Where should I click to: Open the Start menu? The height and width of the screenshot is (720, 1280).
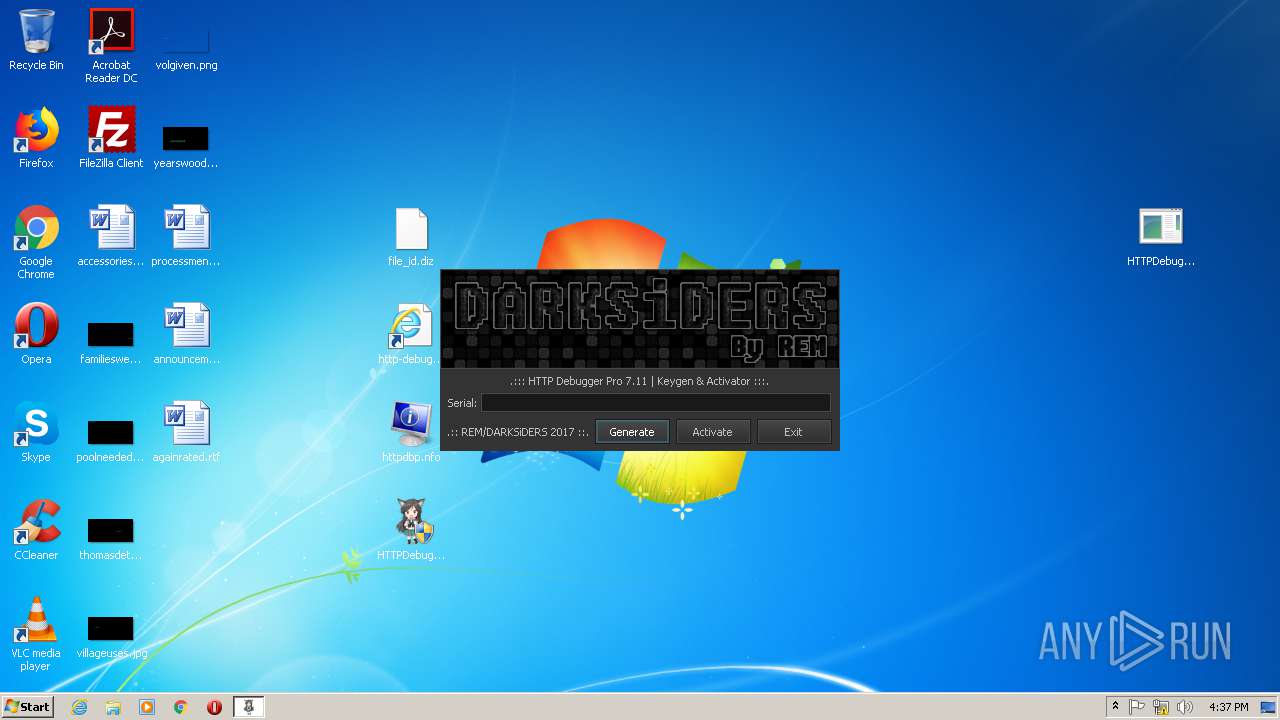tap(27, 707)
